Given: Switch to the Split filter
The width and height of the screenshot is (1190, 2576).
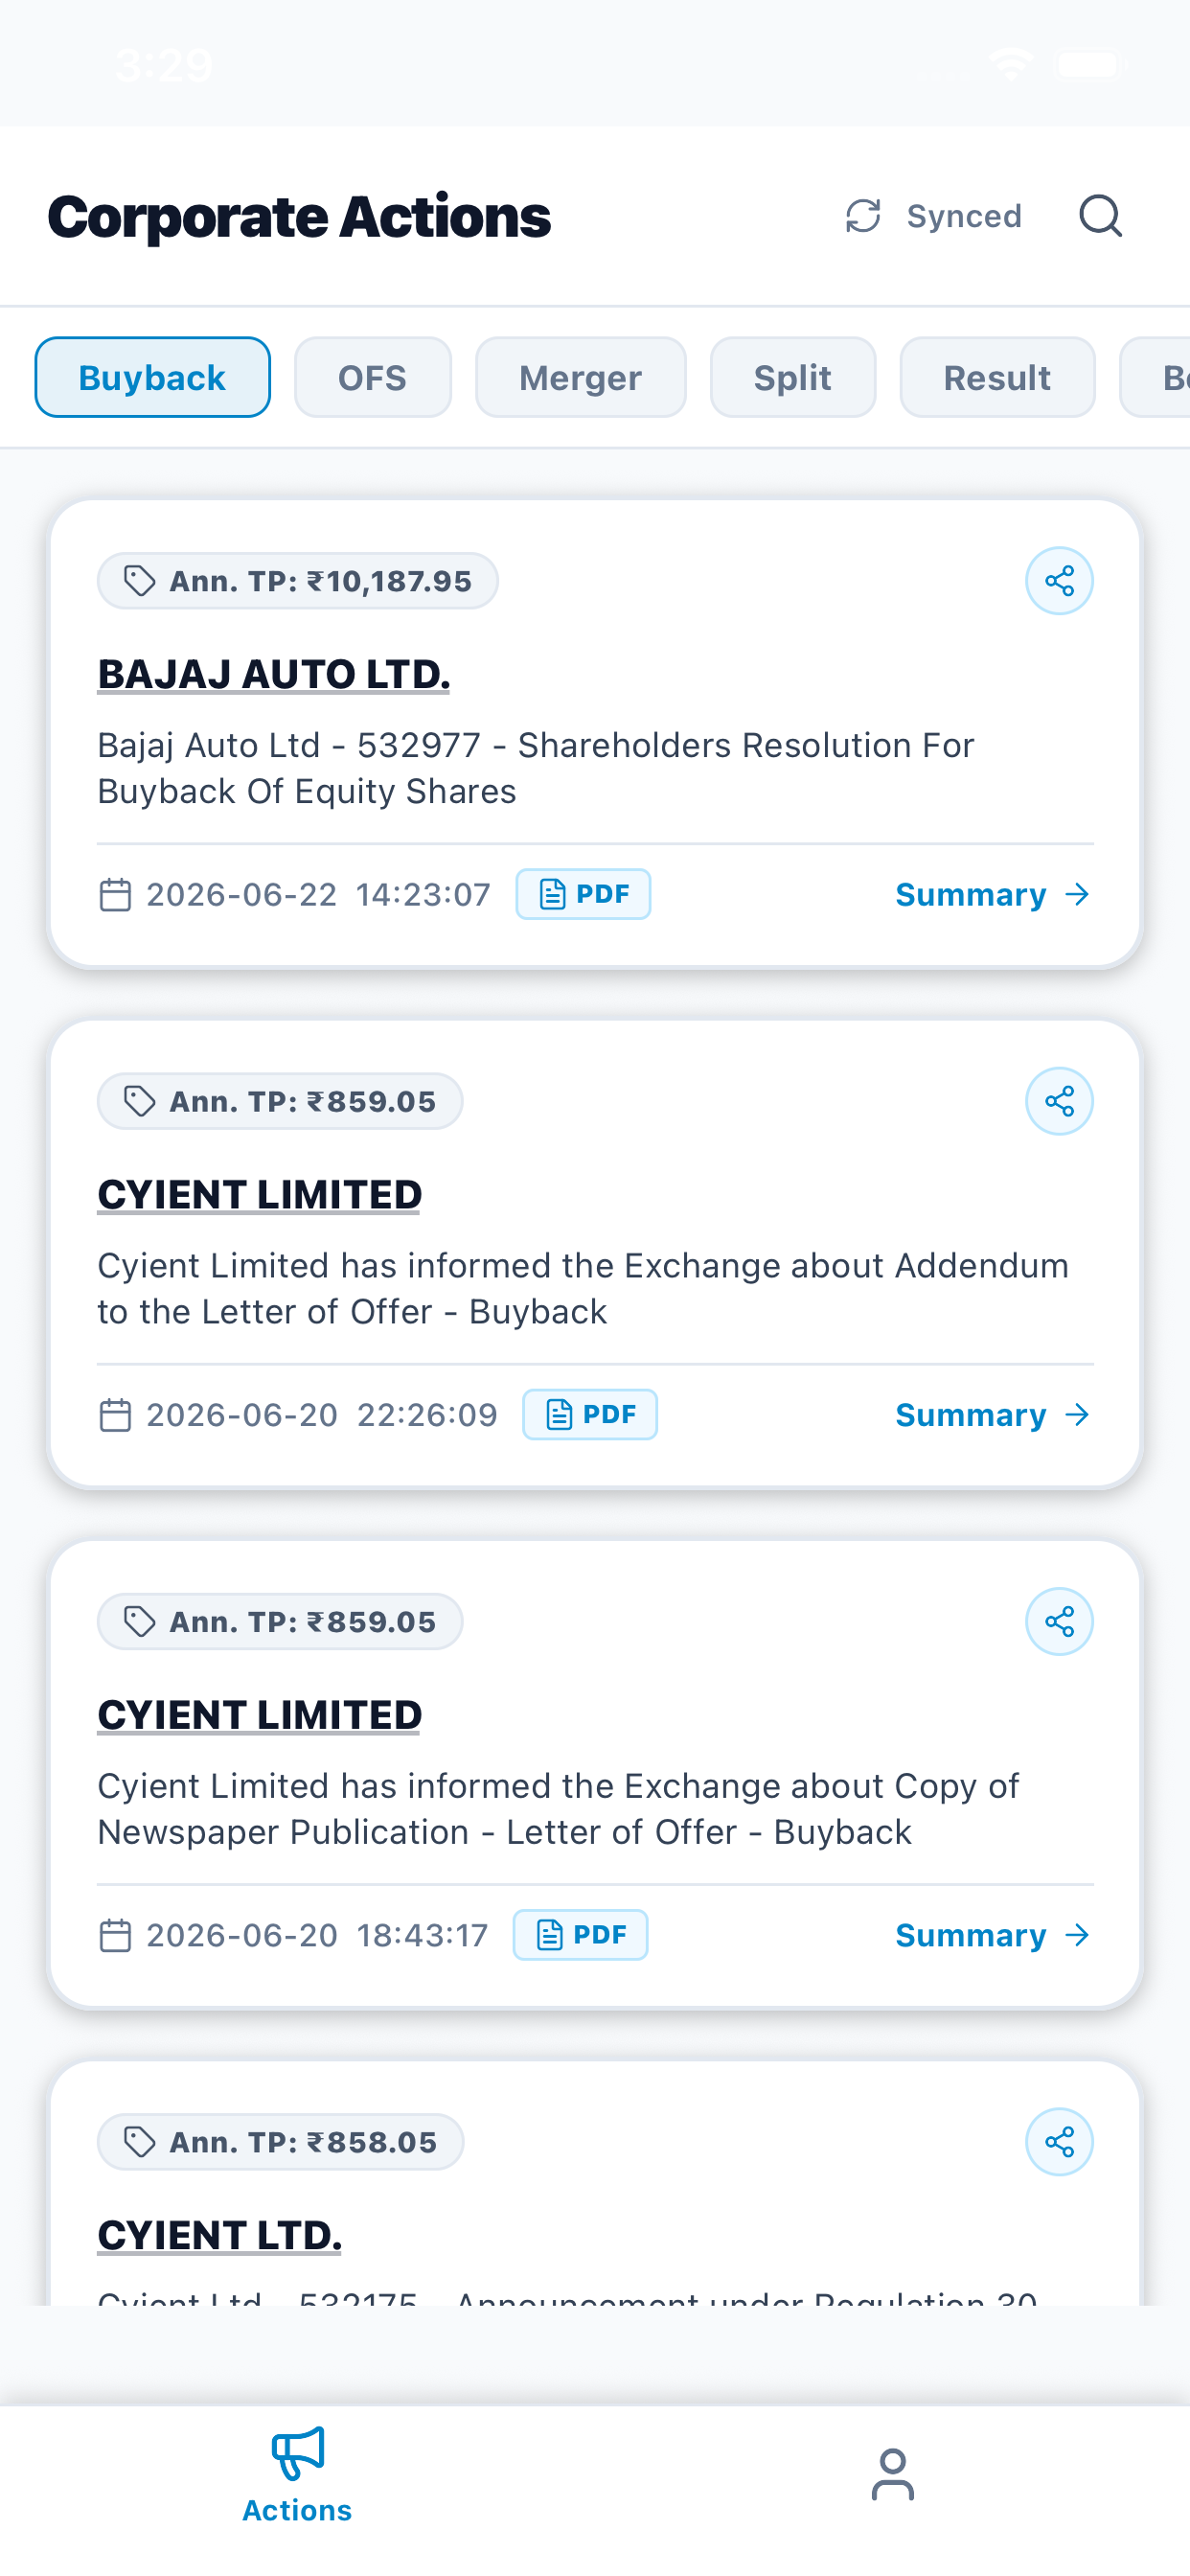Looking at the screenshot, I should (792, 377).
